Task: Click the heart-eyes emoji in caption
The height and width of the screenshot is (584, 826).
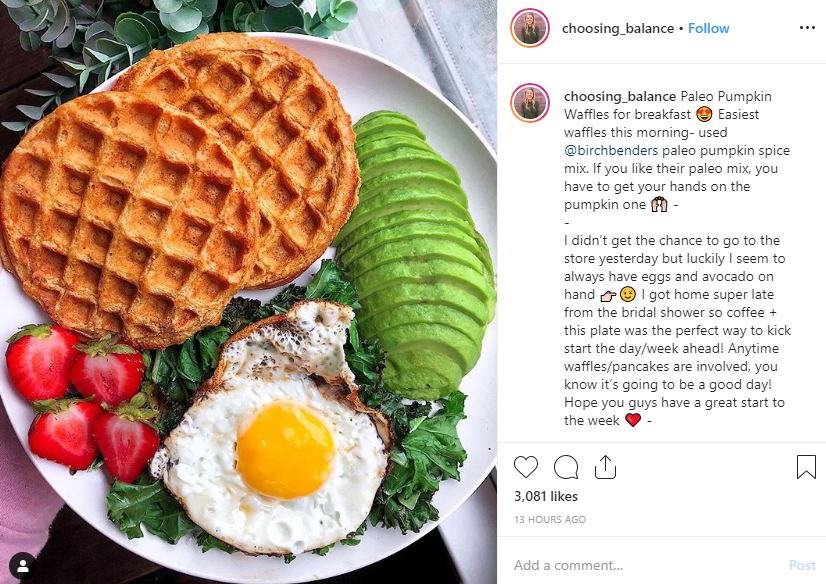Action: [x=704, y=114]
